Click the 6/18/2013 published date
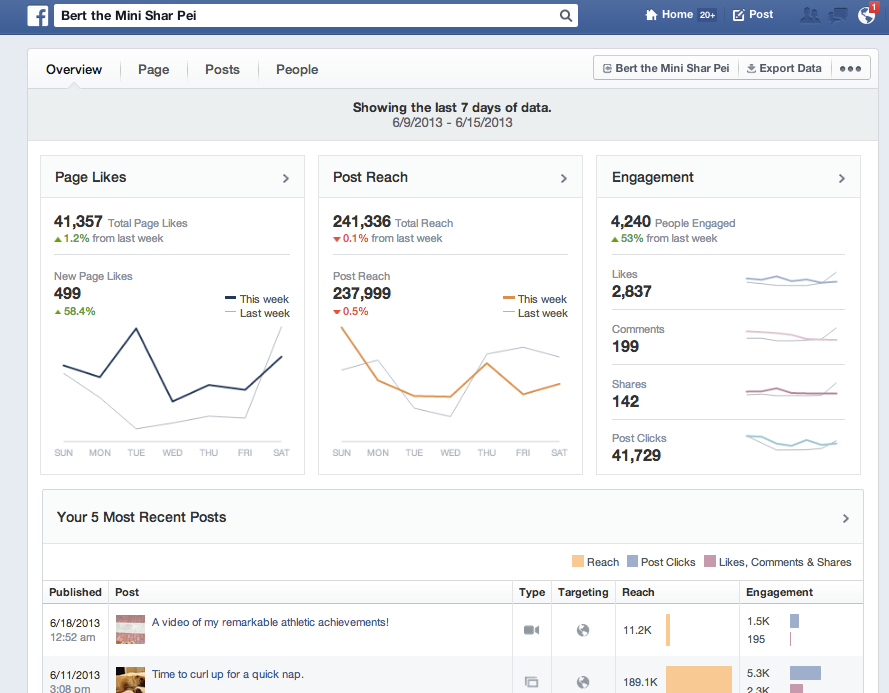 [x=75, y=623]
